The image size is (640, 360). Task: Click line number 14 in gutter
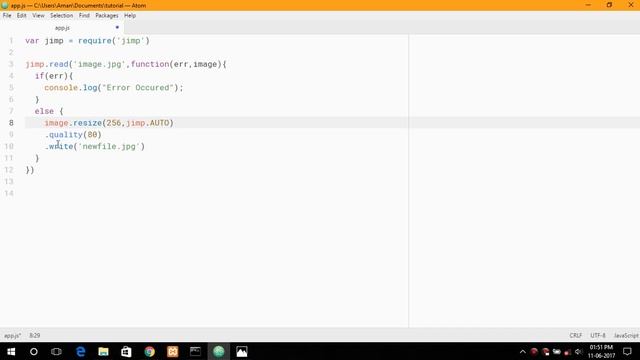click(9, 193)
